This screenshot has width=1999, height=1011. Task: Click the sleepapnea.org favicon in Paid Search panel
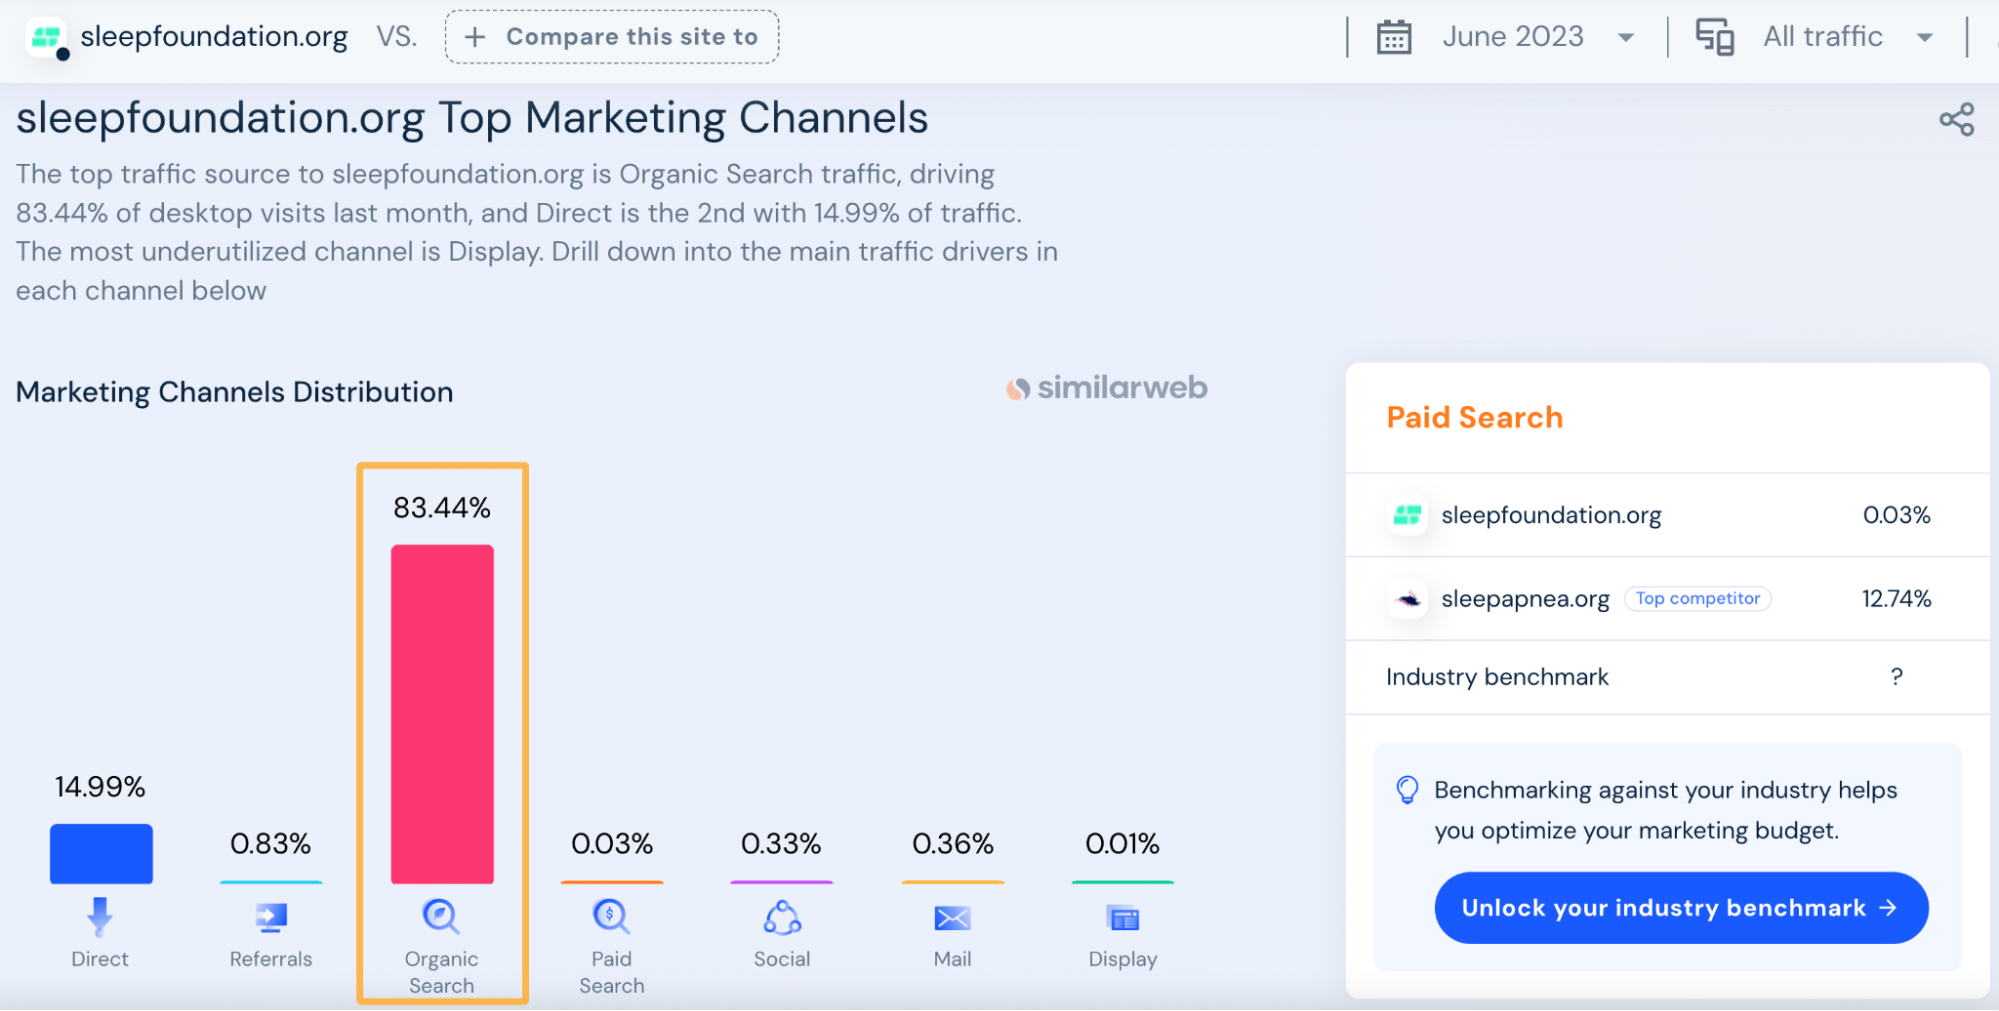pyautogui.click(x=1407, y=598)
